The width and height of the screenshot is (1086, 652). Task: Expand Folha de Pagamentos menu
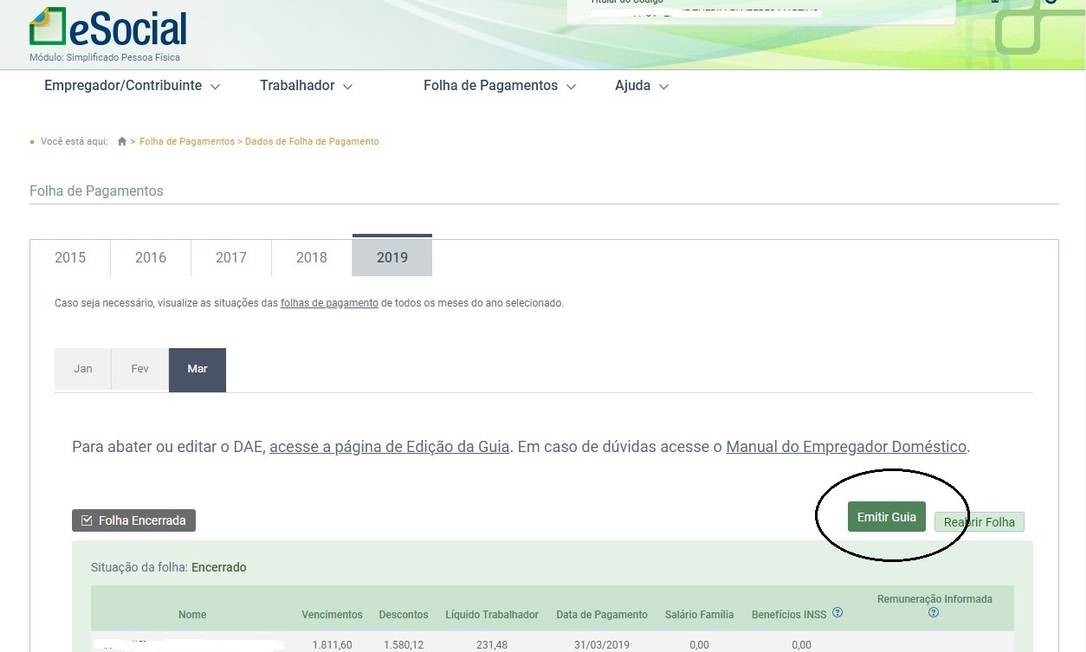tap(499, 86)
